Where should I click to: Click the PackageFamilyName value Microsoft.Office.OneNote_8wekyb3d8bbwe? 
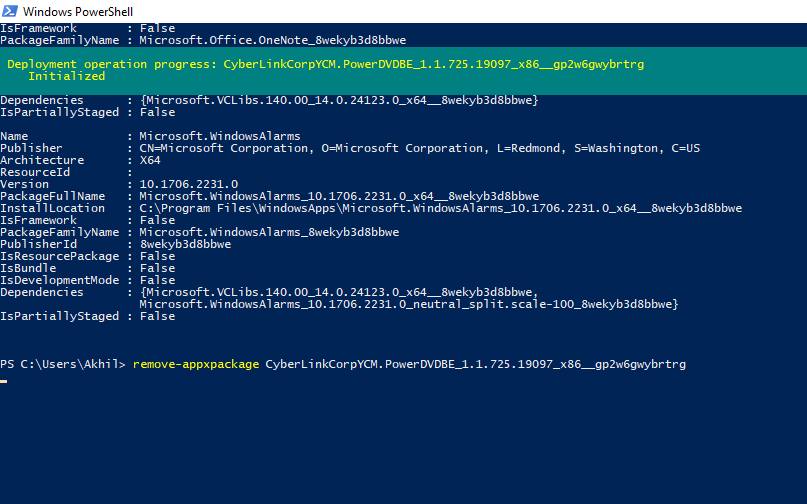tap(273, 40)
